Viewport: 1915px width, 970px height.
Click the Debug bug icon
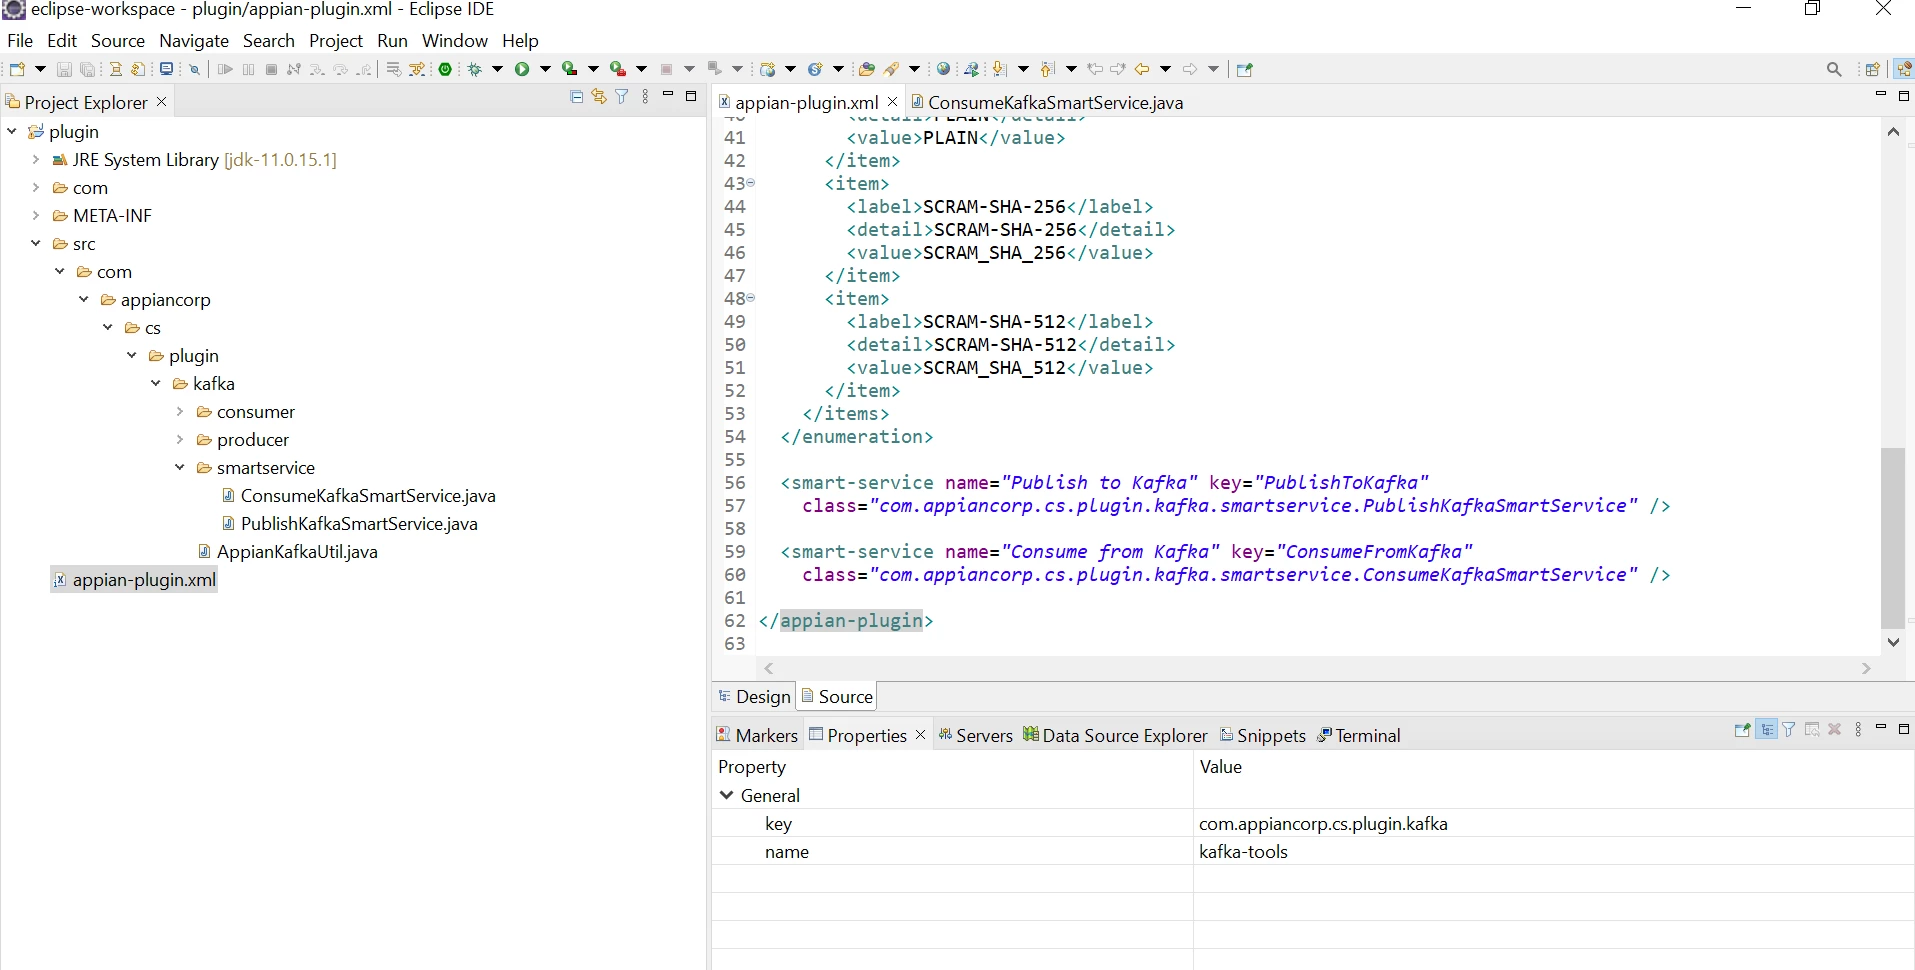475,69
